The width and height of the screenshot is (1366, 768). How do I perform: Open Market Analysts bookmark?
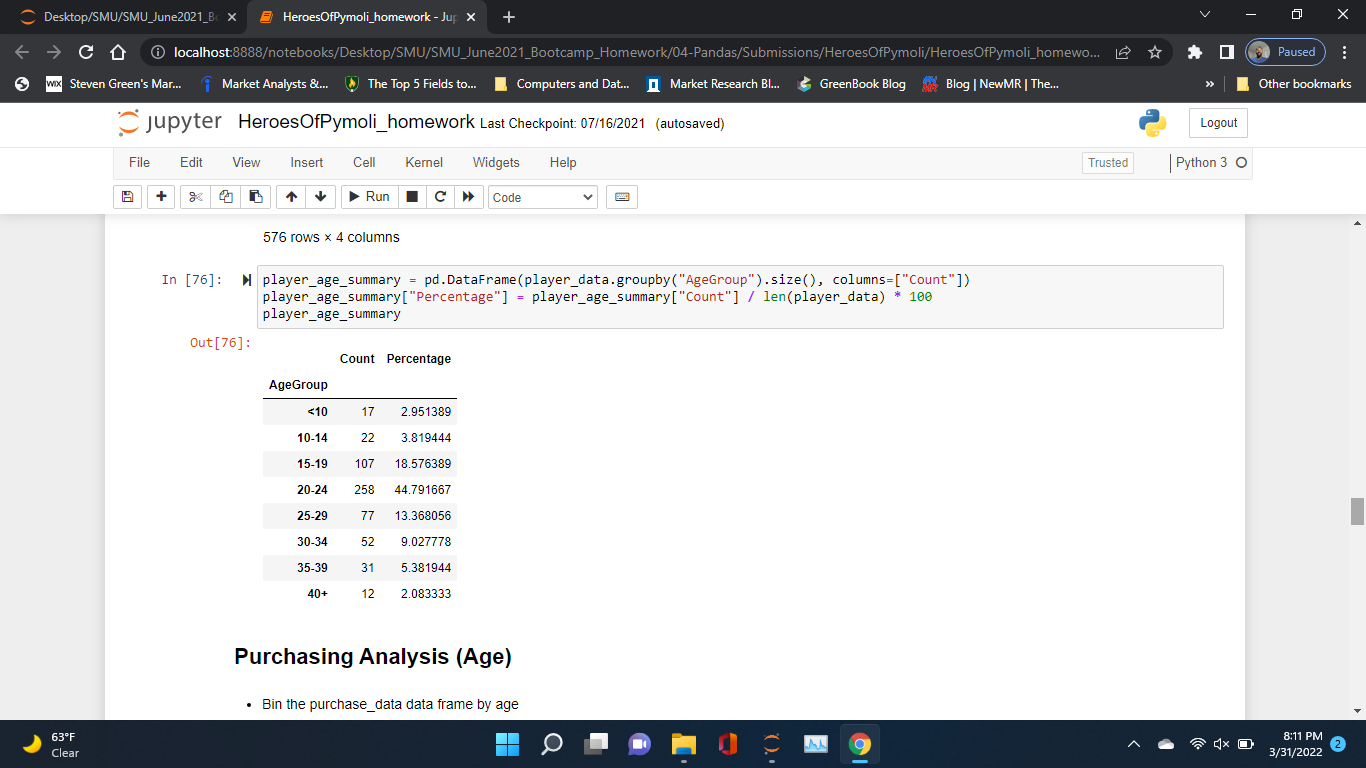click(265, 84)
